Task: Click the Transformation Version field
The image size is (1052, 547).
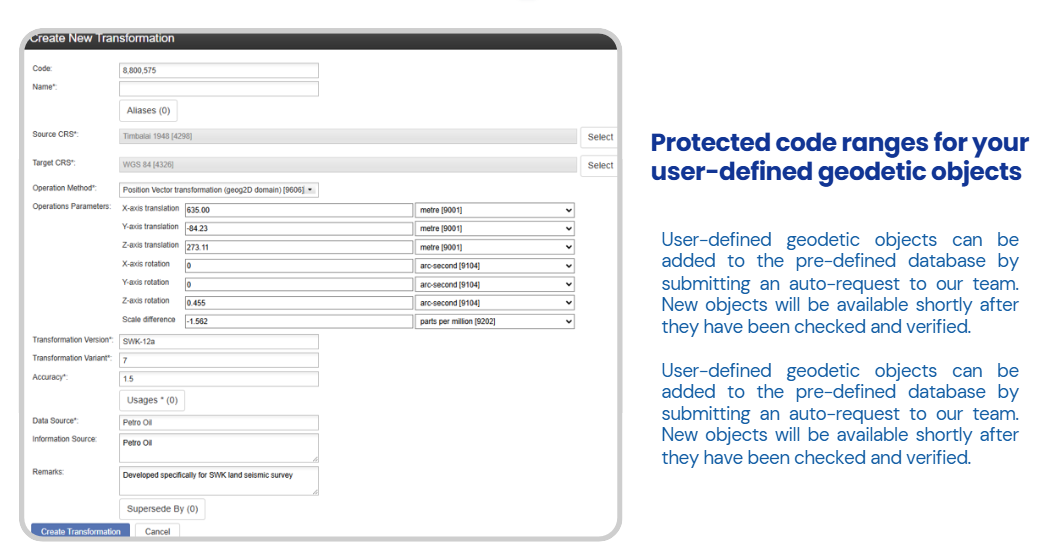Action: point(218,341)
